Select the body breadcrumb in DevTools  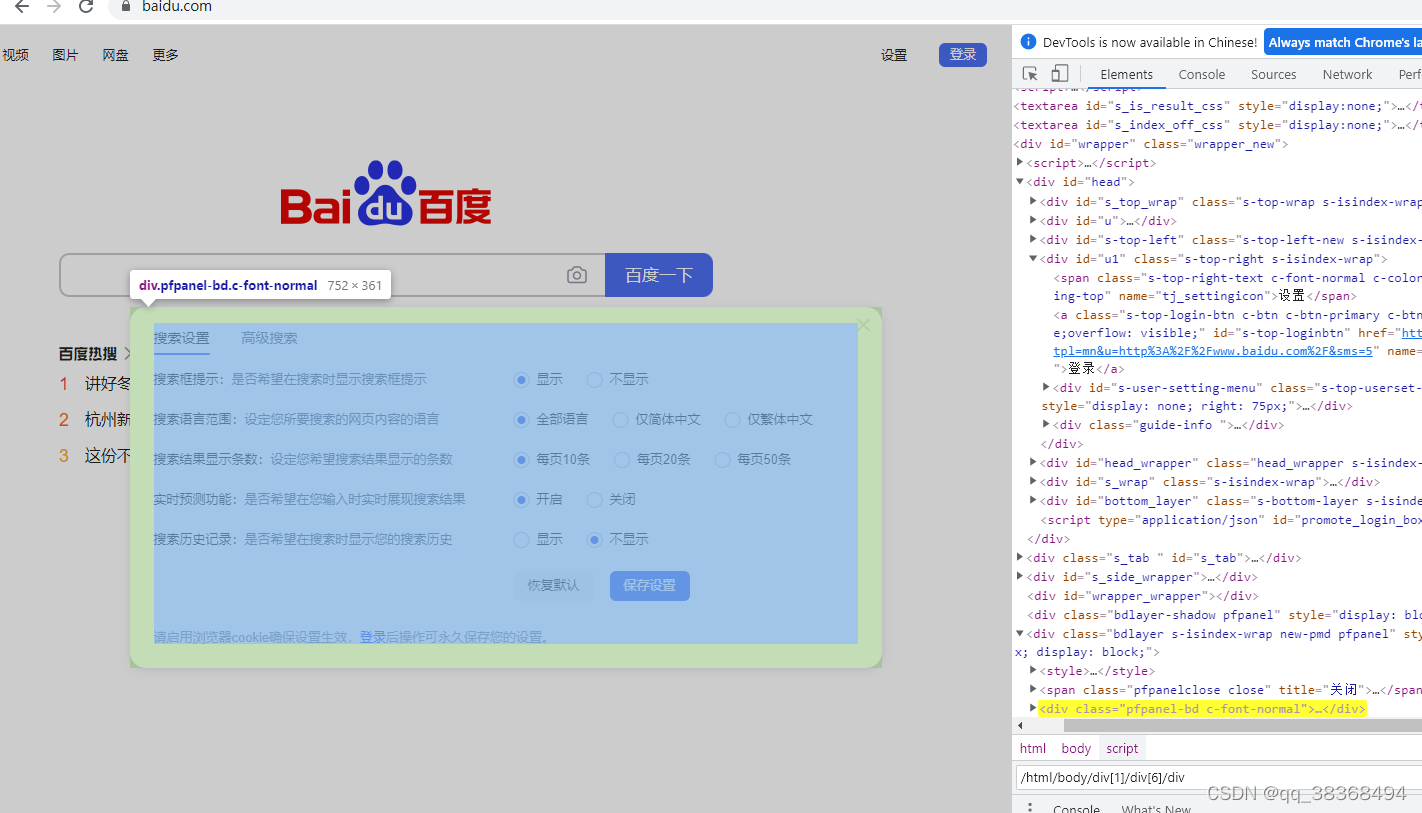tap(1076, 748)
